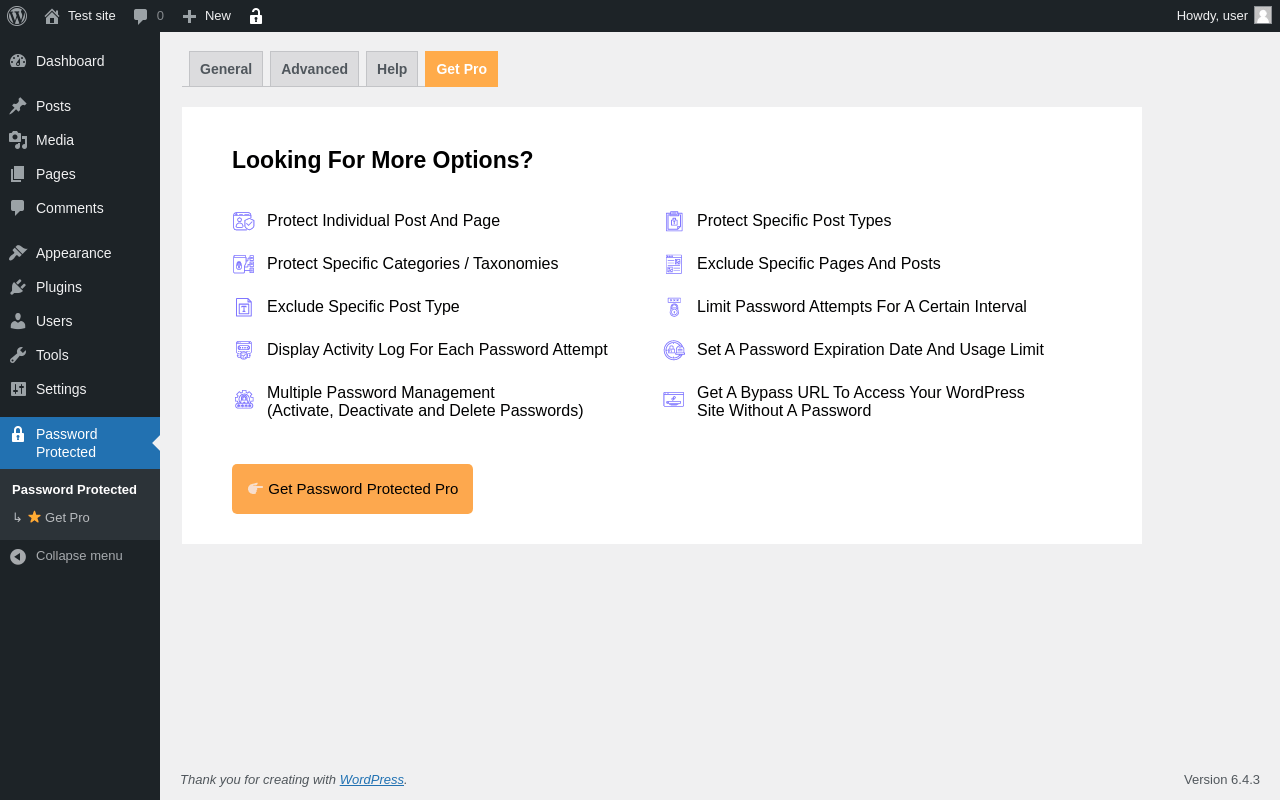Click the WordPress logo icon

tap(17, 16)
